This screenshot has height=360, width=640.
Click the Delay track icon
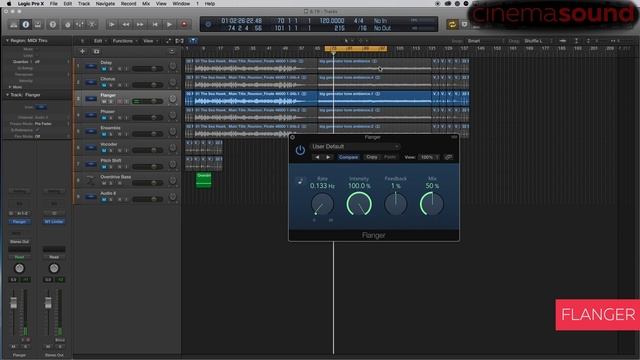coord(91,66)
